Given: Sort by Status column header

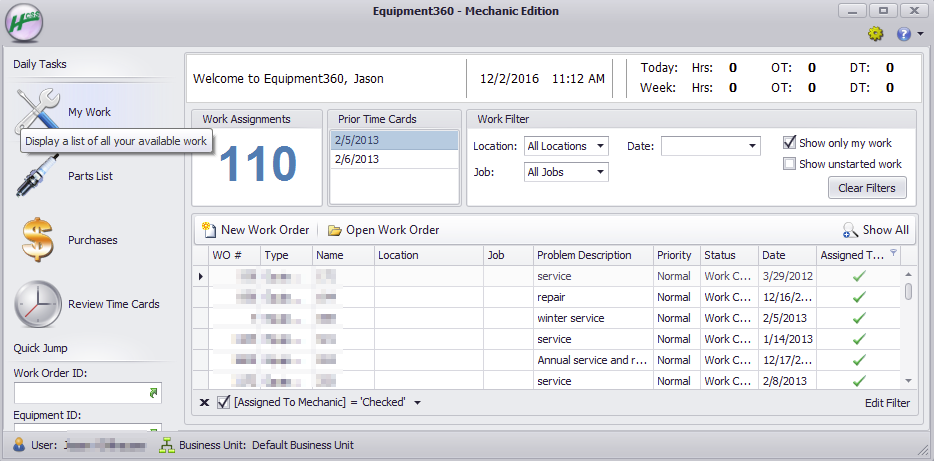Looking at the screenshot, I should tap(730, 255).
